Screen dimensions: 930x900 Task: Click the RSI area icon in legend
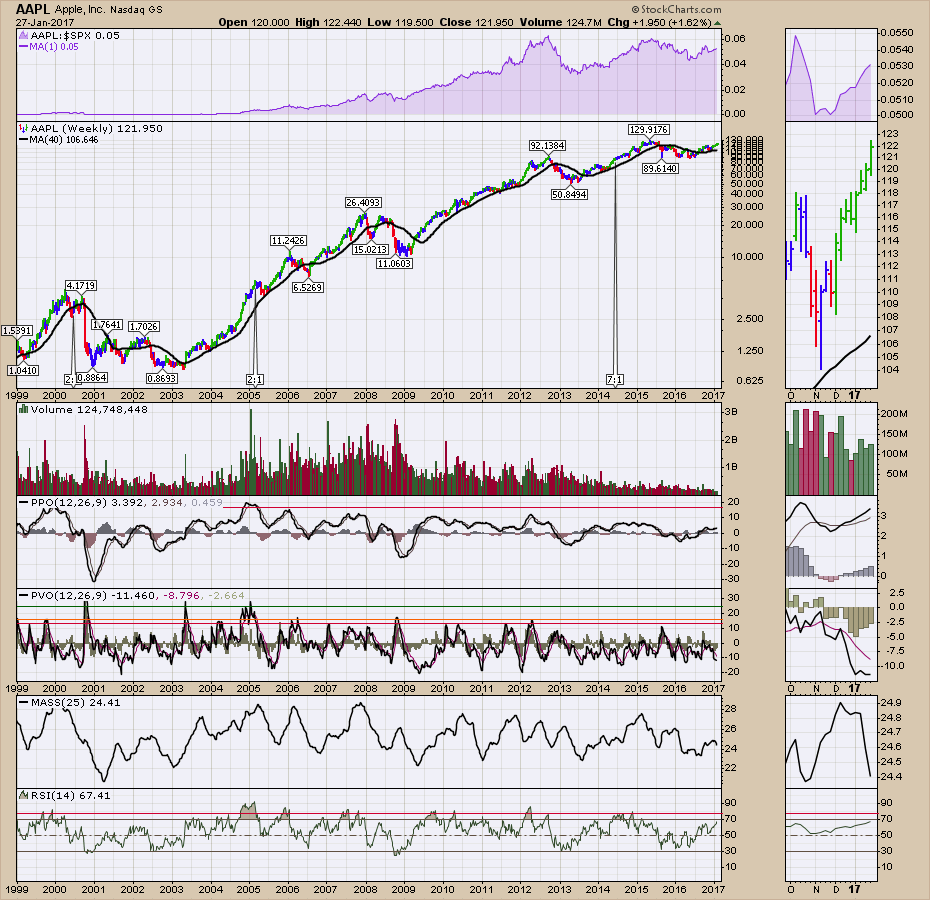[24, 796]
